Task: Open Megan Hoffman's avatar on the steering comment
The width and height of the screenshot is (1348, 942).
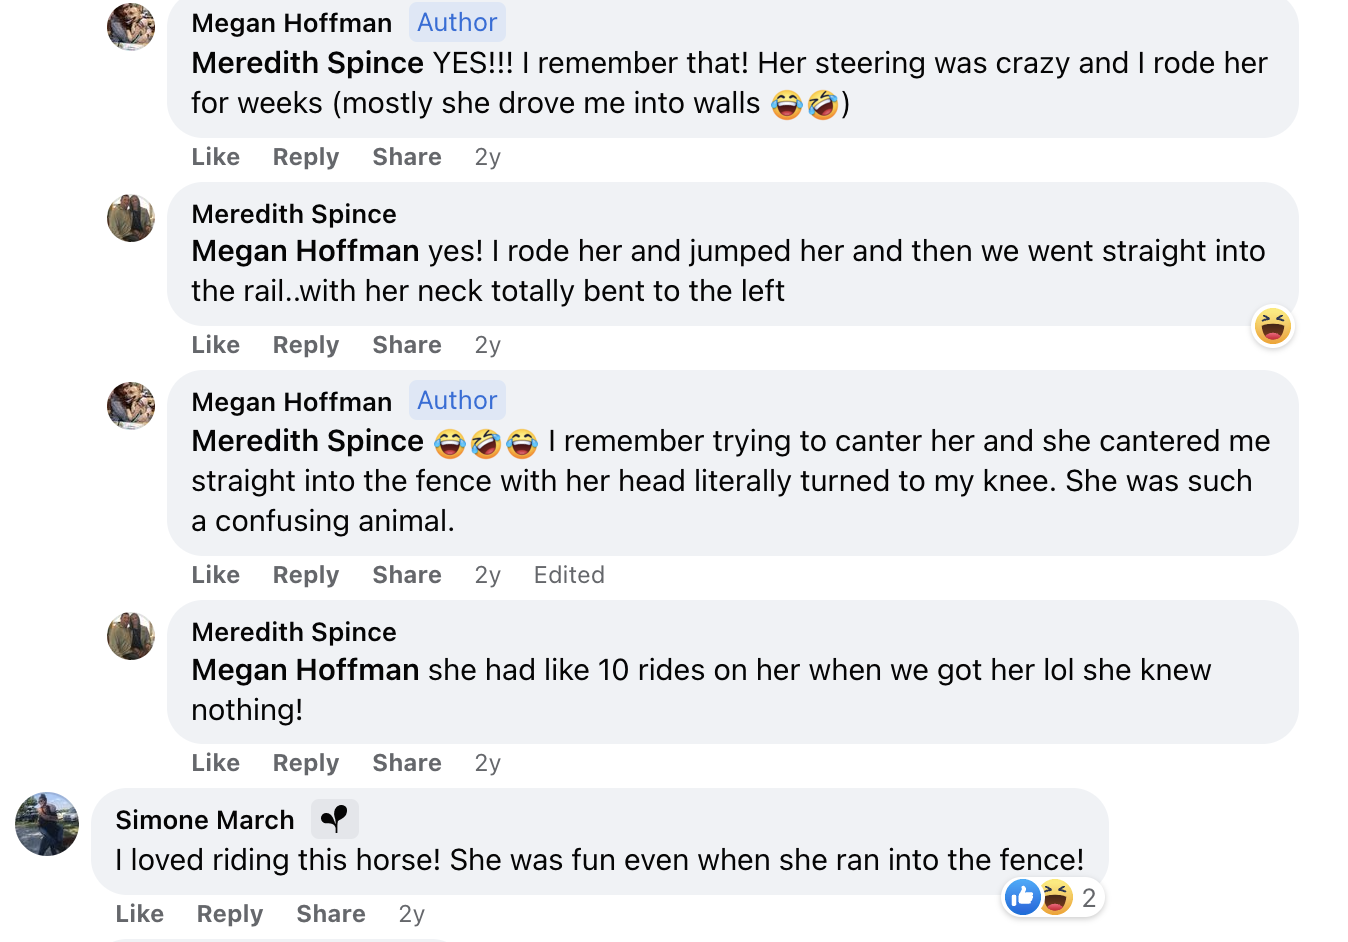Action: pyautogui.click(x=131, y=26)
